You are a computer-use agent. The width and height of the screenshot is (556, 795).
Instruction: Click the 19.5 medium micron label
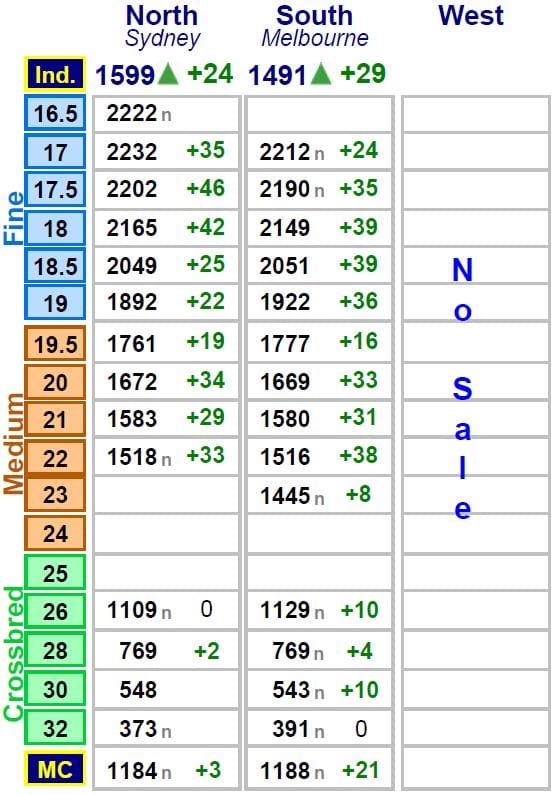55,344
